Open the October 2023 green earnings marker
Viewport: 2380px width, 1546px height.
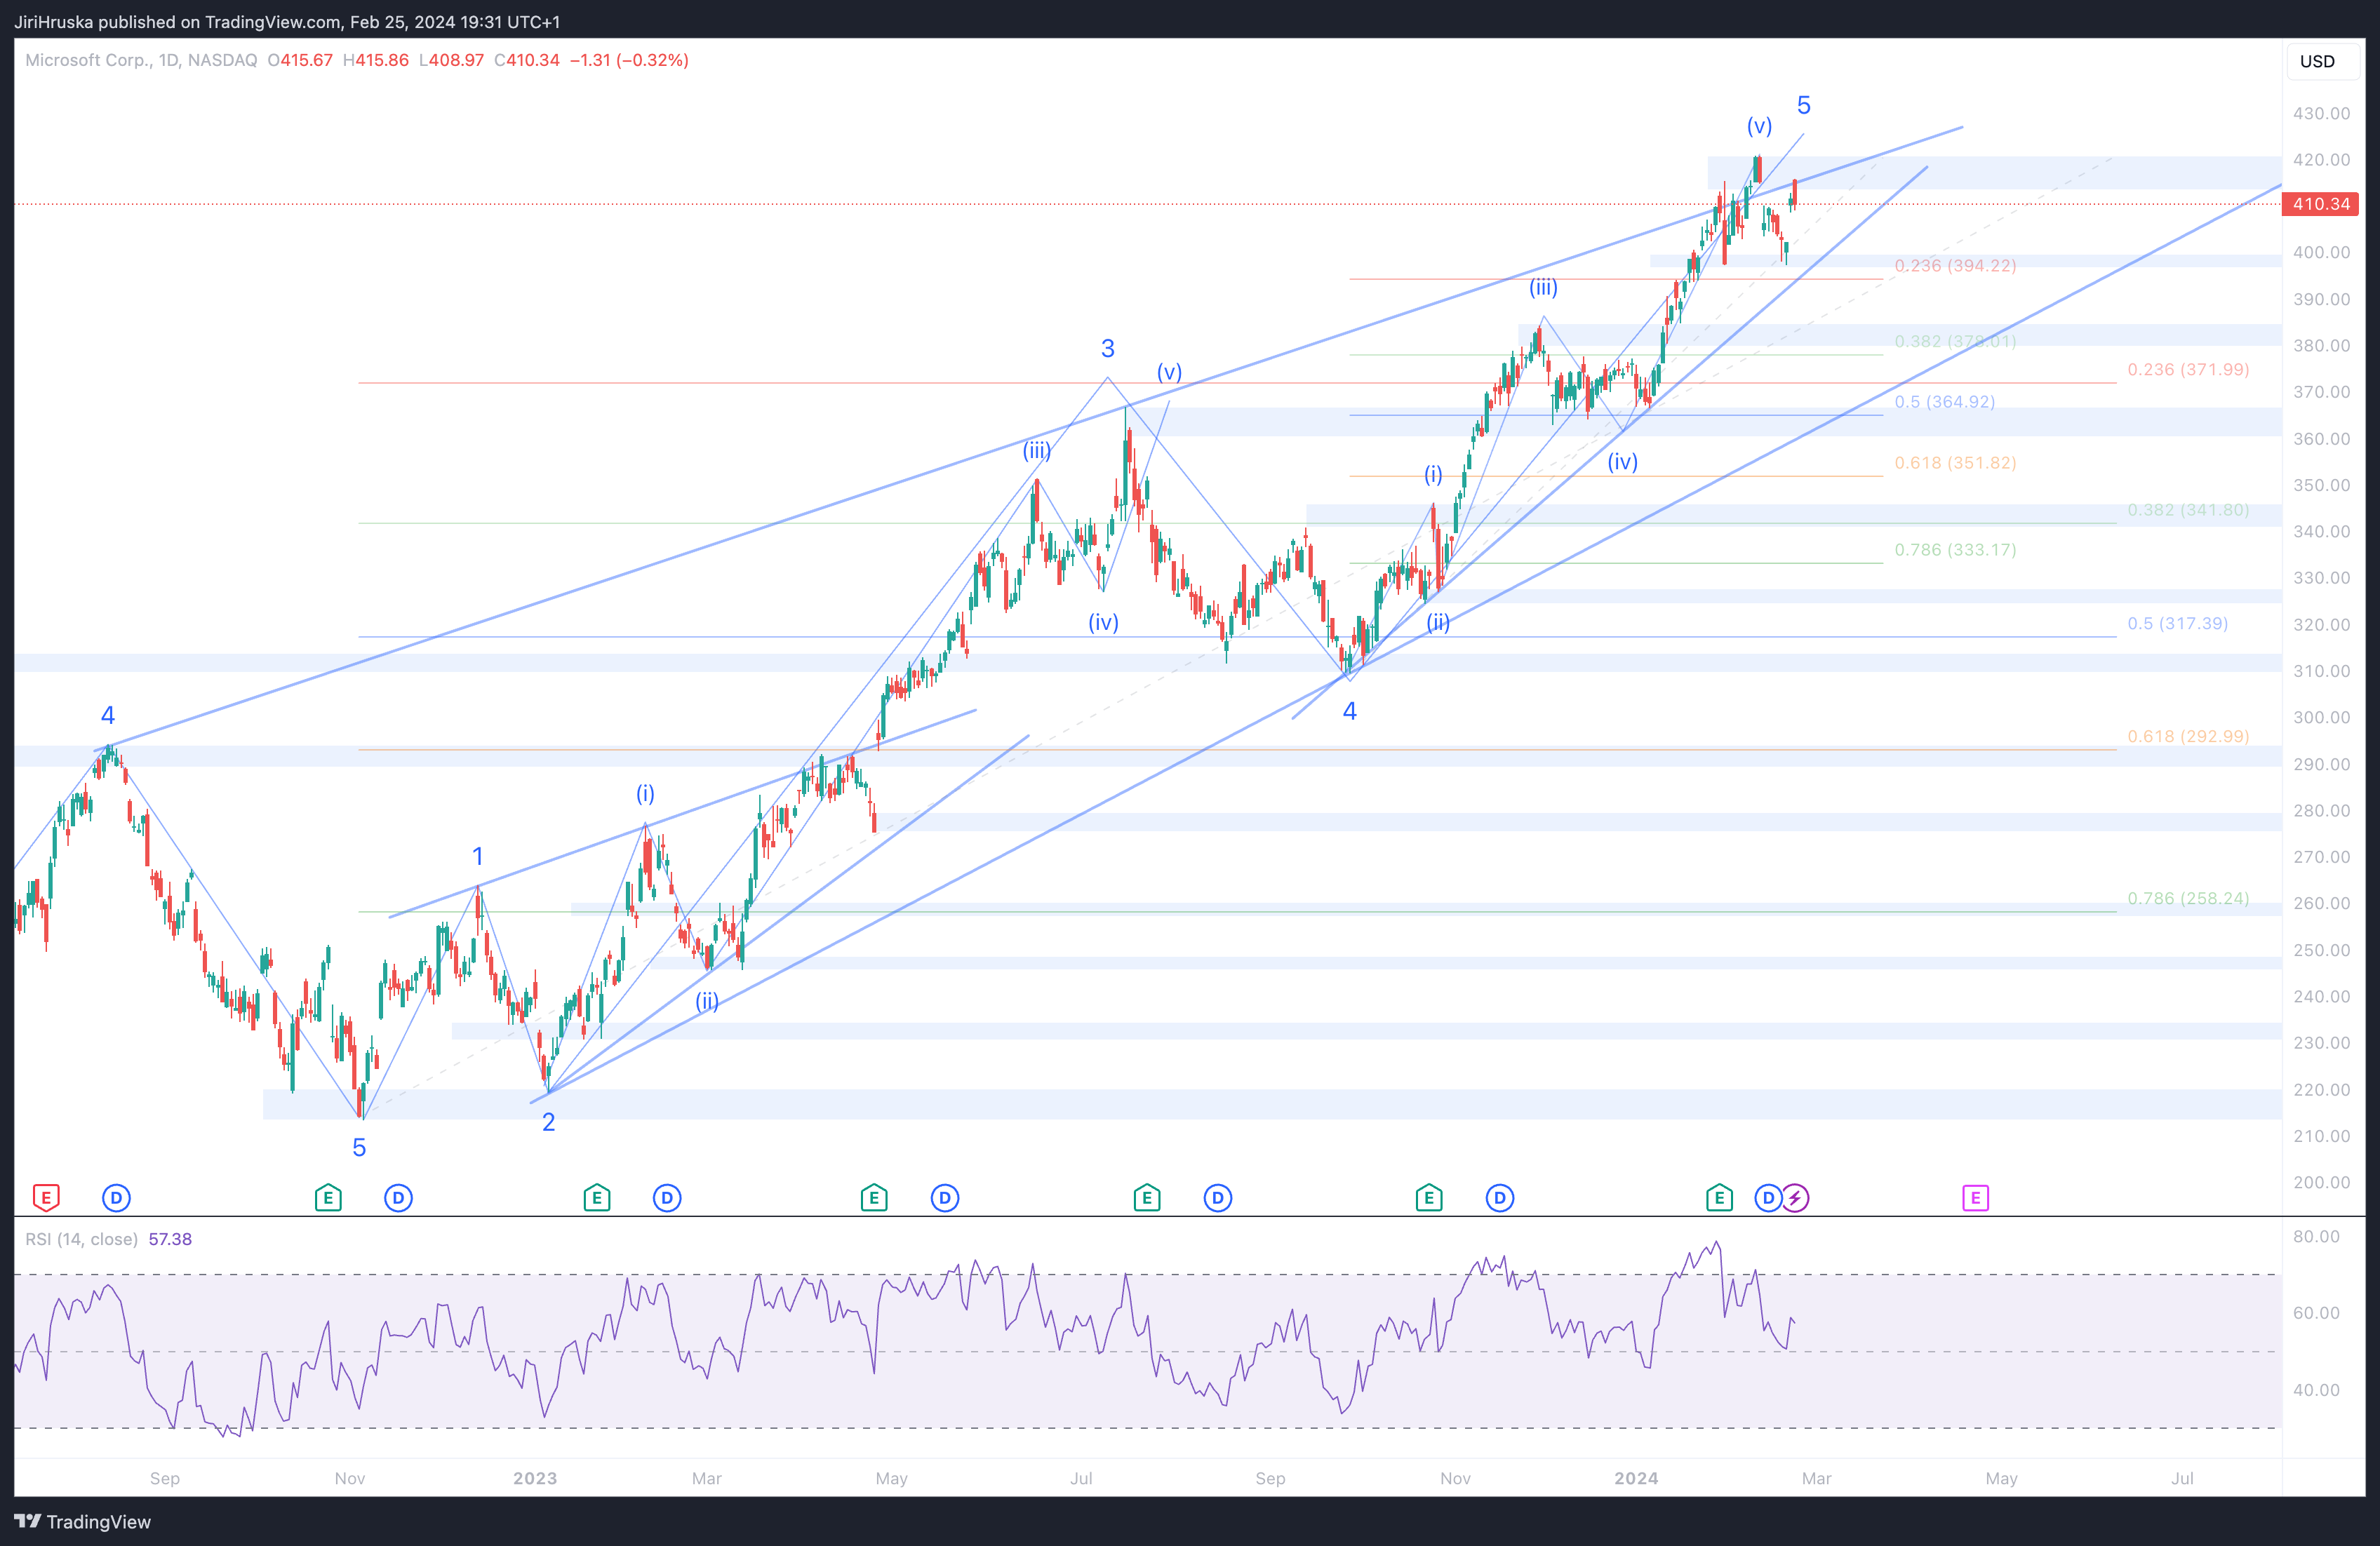point(1429,1197)
